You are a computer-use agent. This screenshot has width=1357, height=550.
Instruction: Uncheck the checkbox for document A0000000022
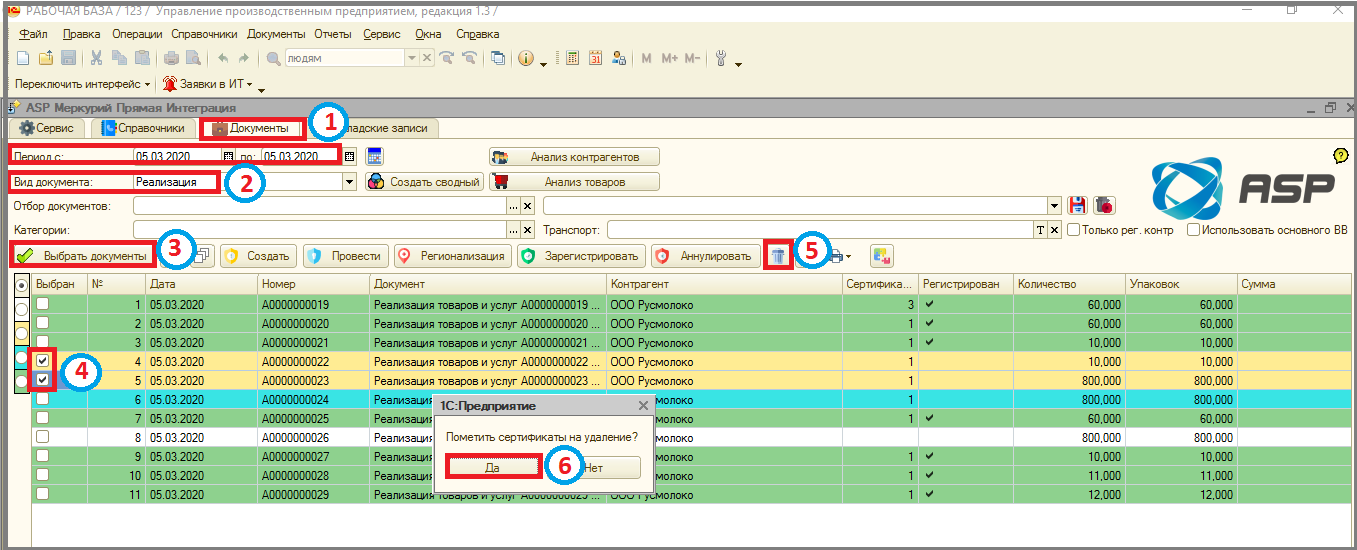43,360
